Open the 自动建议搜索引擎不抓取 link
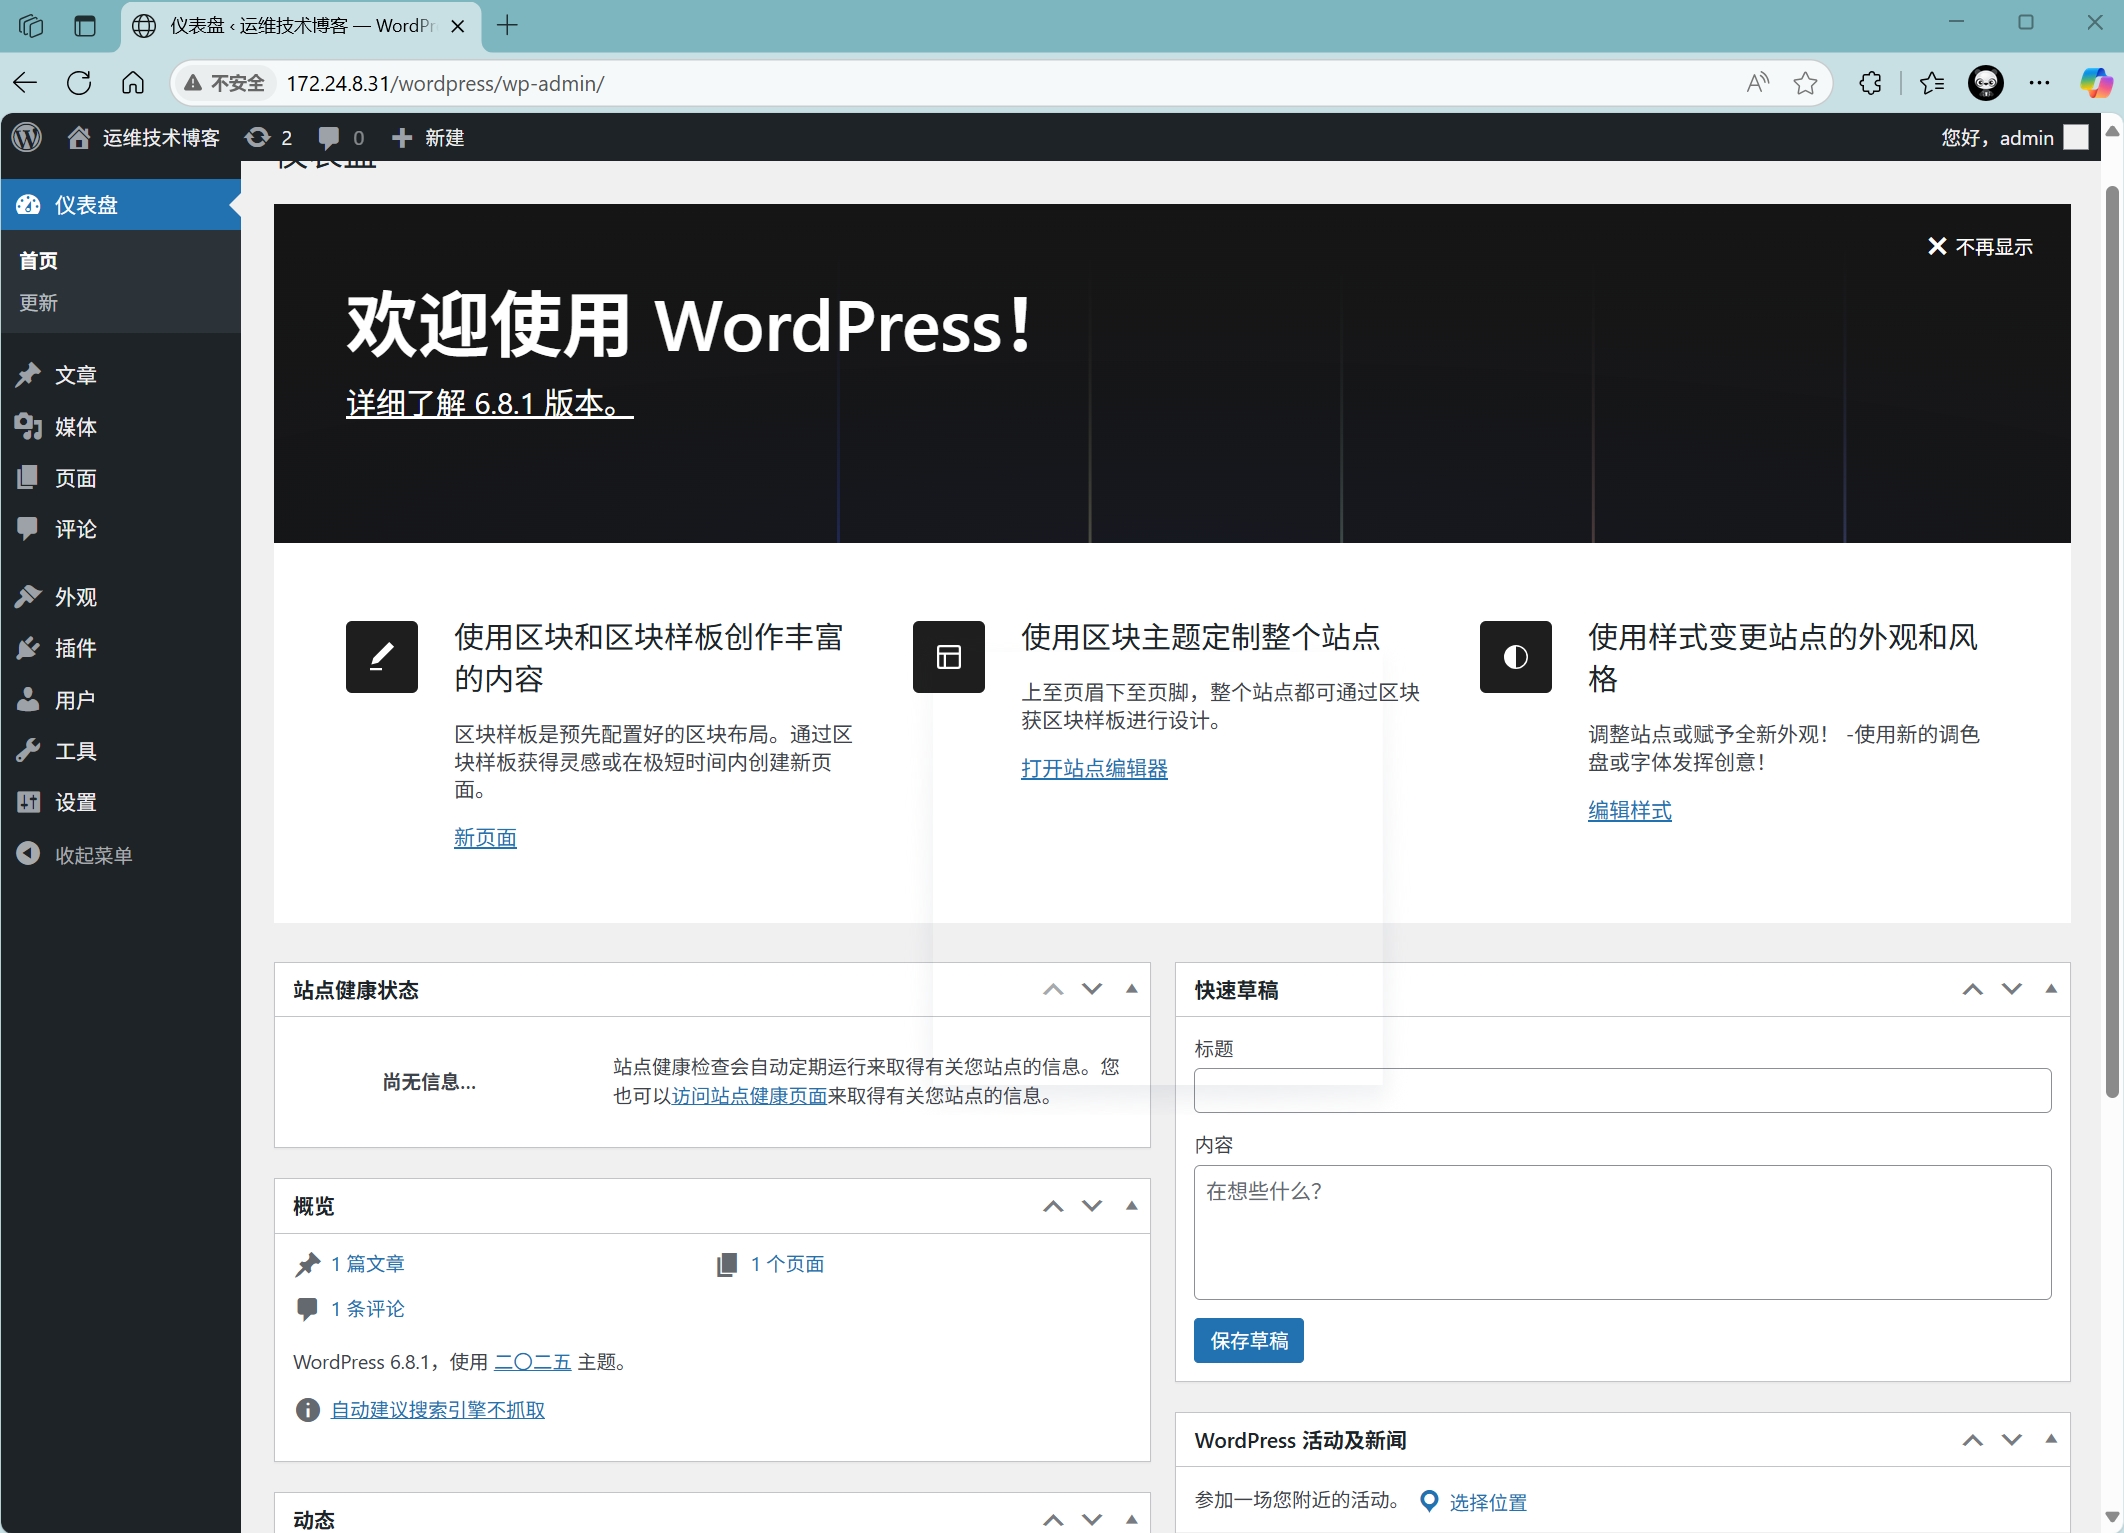Image resolution: width=2124 pixels, height=1533 pixels. (438, 1409)
